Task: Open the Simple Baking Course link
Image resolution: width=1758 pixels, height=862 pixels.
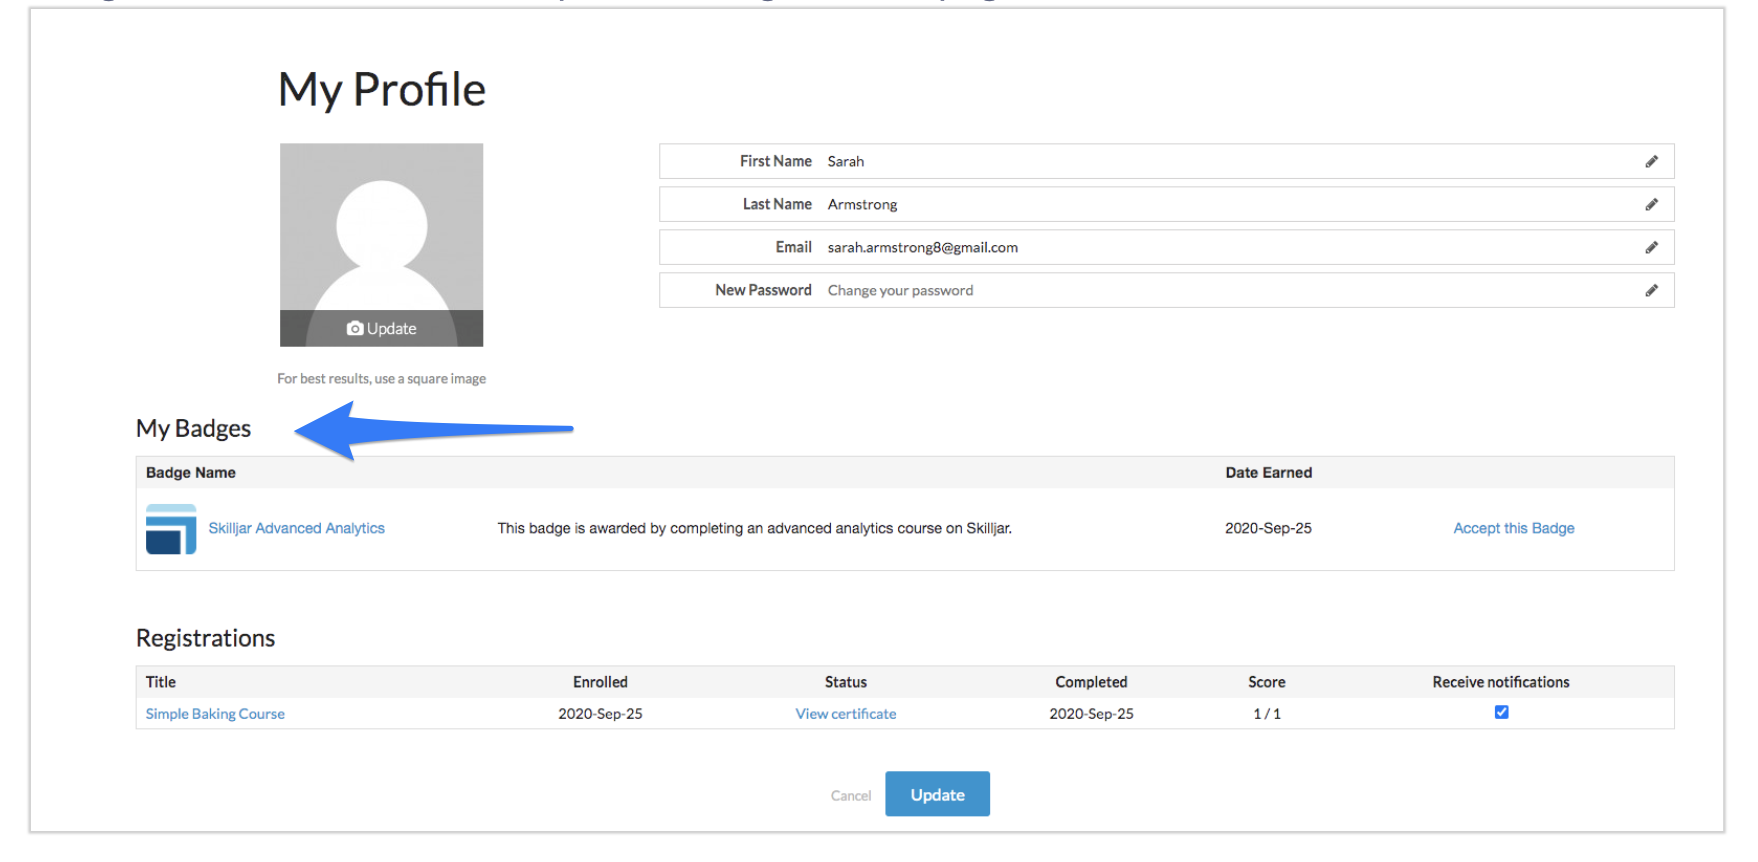Action: tap(215, 714)
